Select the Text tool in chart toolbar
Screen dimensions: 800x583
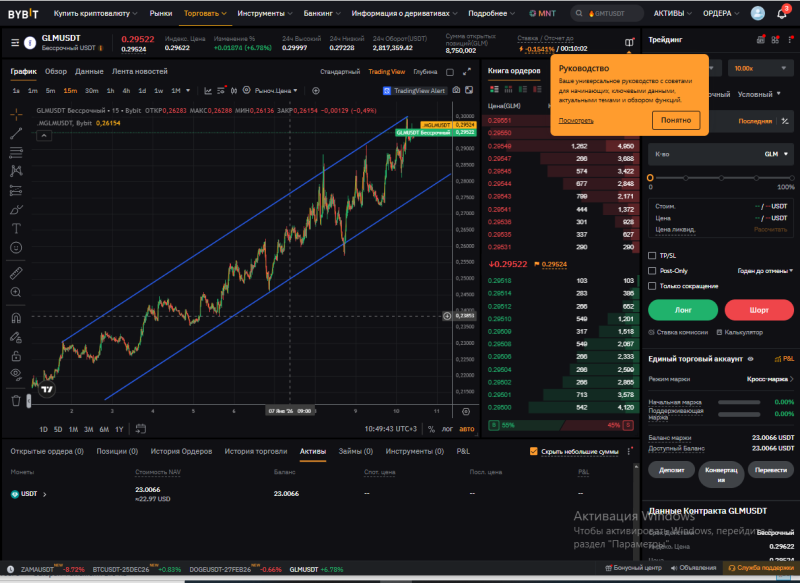pos(15,229)
